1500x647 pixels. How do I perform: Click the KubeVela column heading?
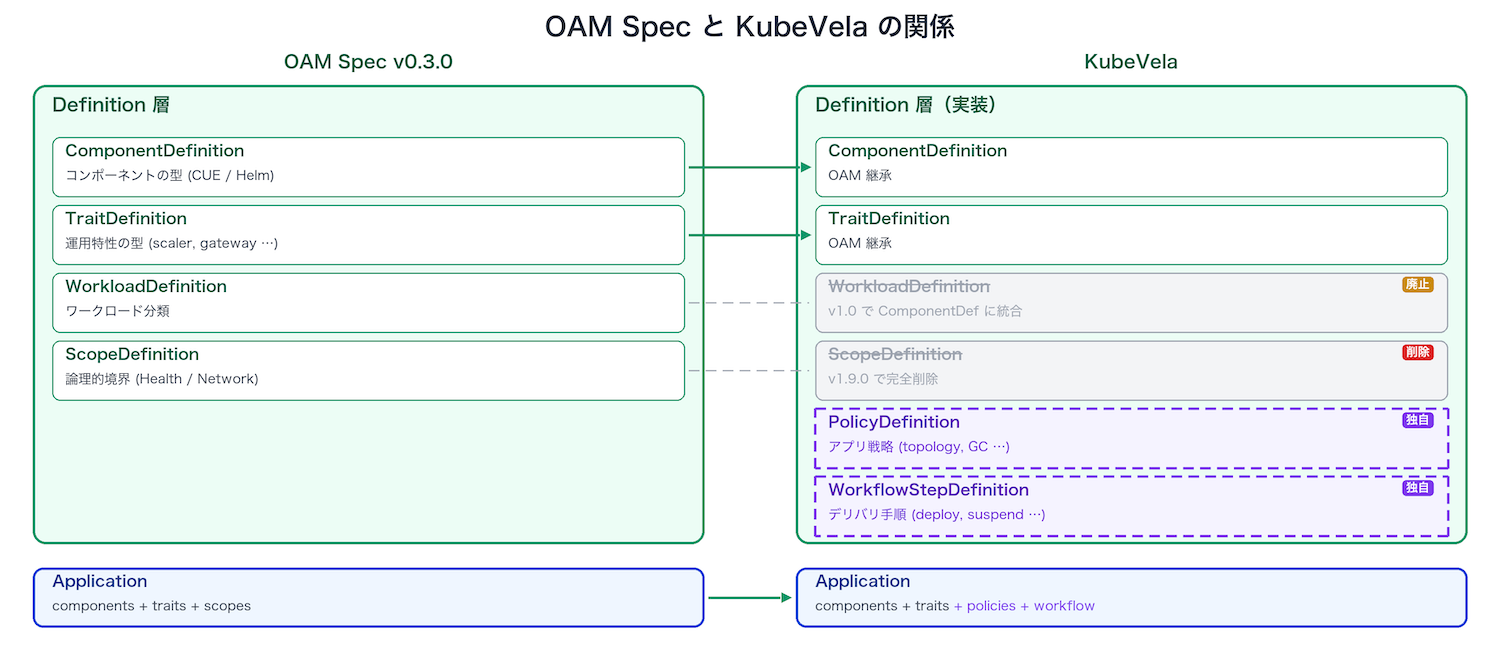[x=1131, y=62]
